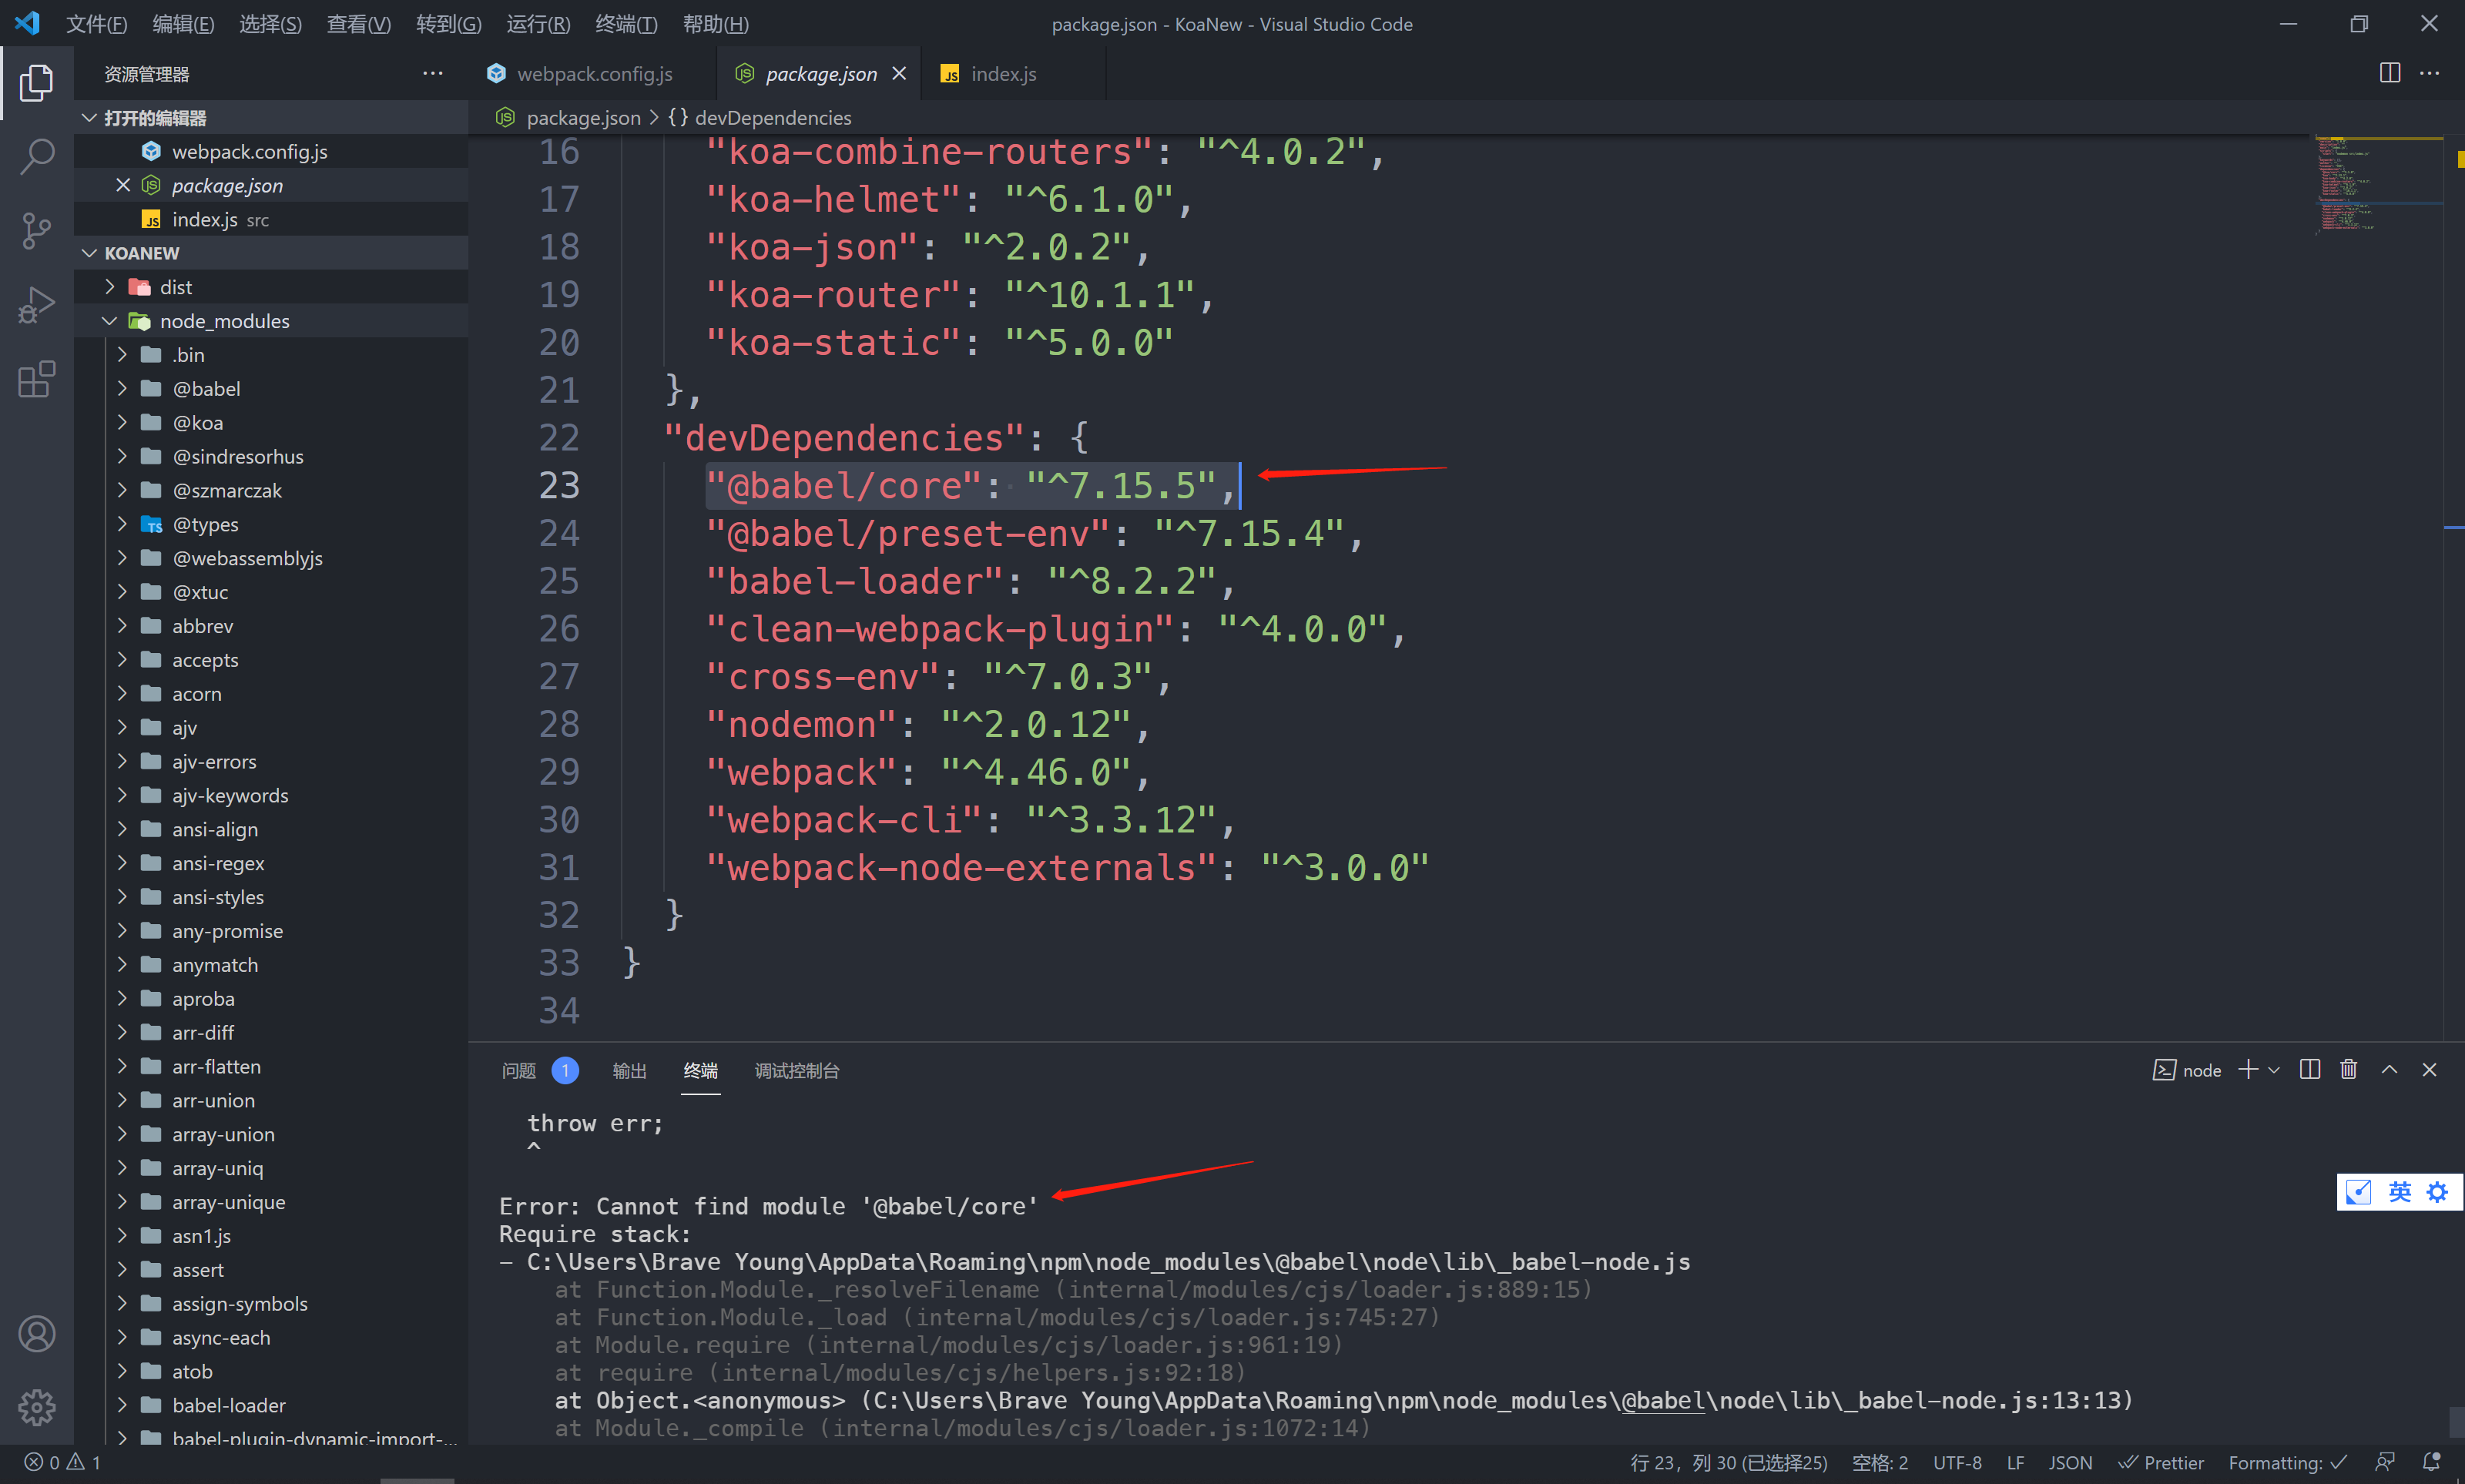Click the Formatting status indicator
The width and height of the screenshot is (2465, 1484).
tap(2287, 1462)
